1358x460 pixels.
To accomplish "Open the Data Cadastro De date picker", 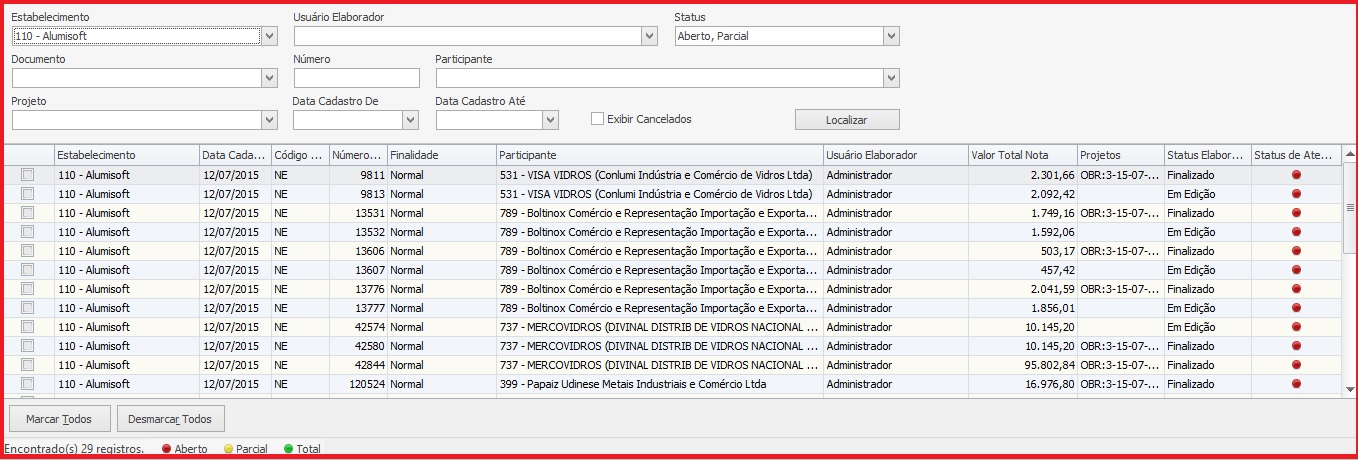I will click(x=410, y=120).
